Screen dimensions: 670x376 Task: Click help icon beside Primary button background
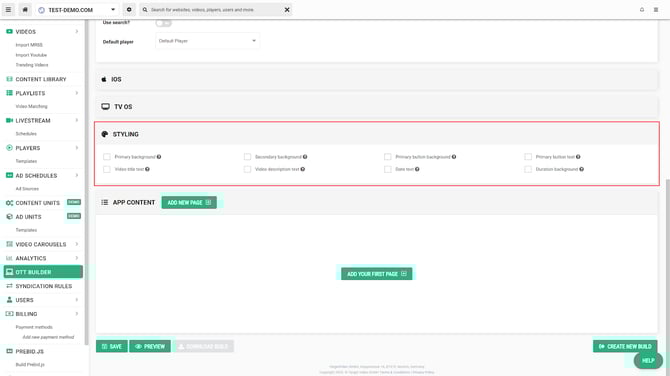click(x=454, y=157)
